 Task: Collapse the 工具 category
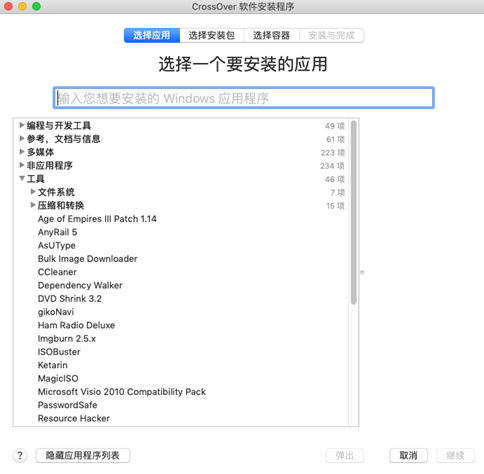[22, 179]
